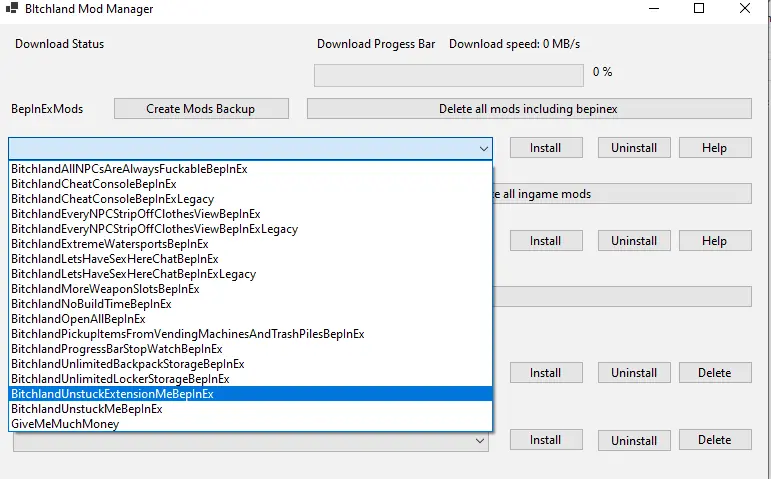Click the 'Download speed: 0 MB/s' text
The width and height of the screenshot is (771, 479).
click(x=514, y=44)
